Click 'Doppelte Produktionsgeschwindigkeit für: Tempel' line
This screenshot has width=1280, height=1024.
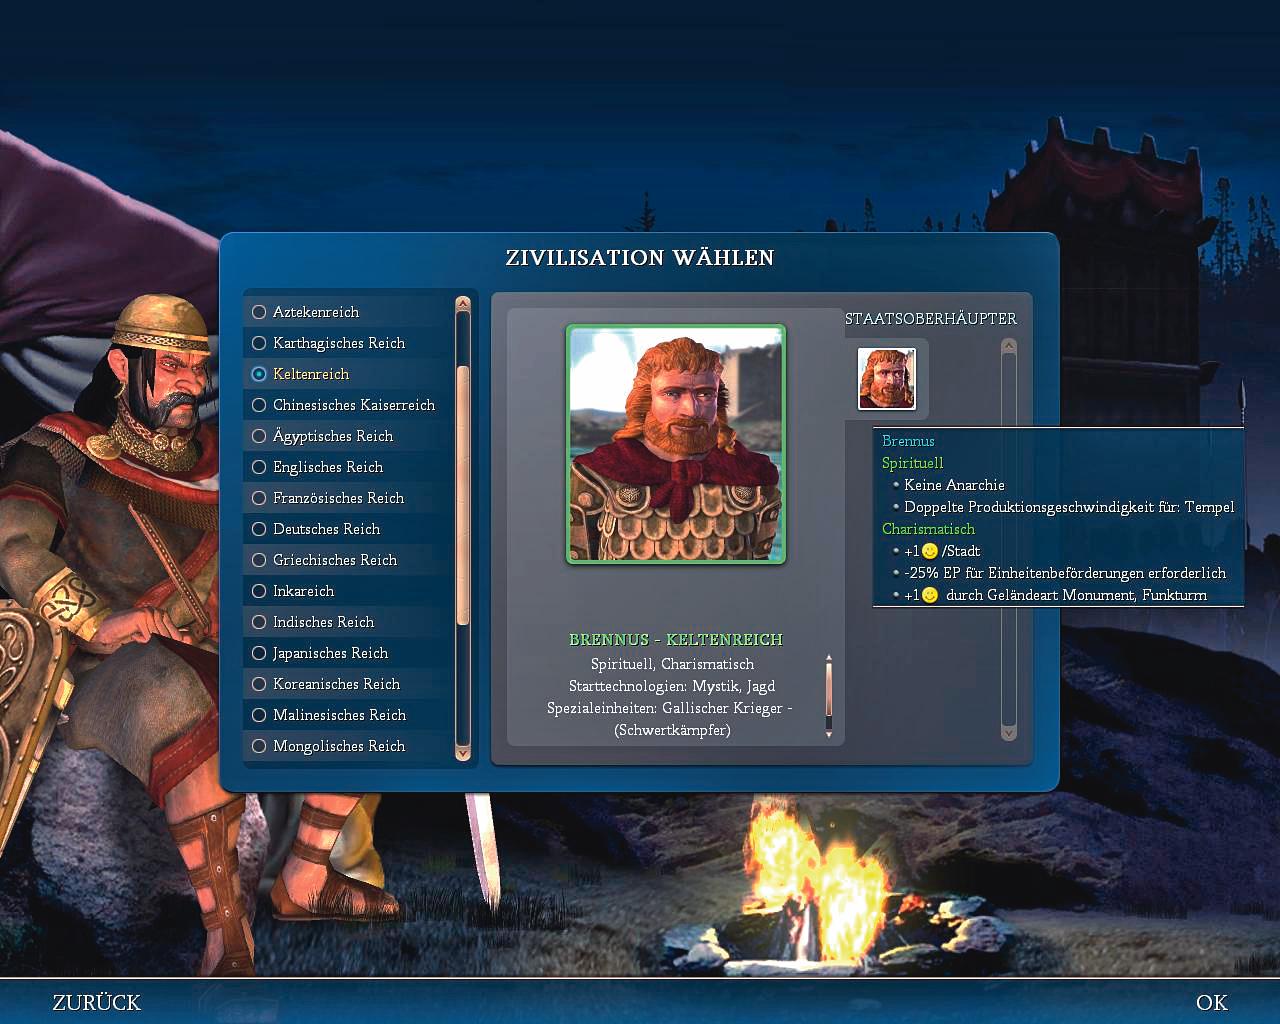(1069, 507)
